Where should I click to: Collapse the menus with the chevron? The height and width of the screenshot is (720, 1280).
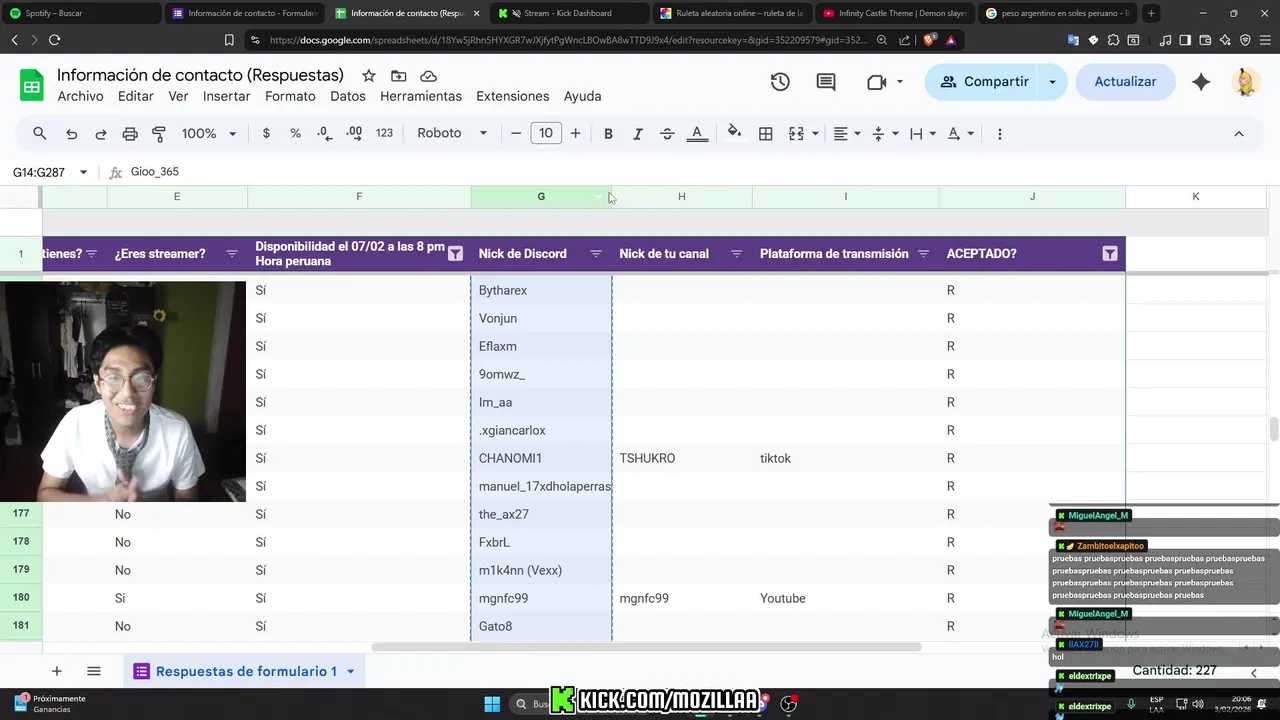pyautogui.click(x=1238, y=133)
